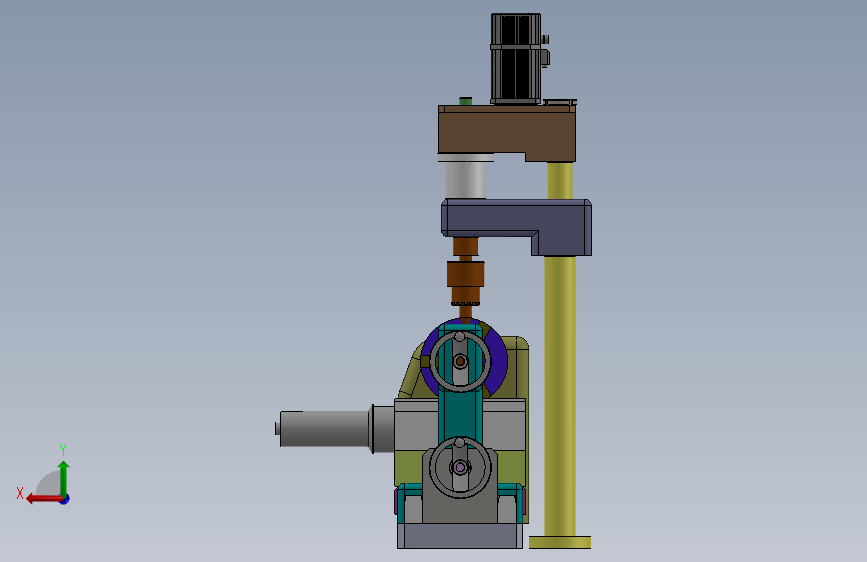Select the lower handwheel on the gray housing
This screenshot has height=562, width=867.
pyautogui.click(x=460, y=467)
